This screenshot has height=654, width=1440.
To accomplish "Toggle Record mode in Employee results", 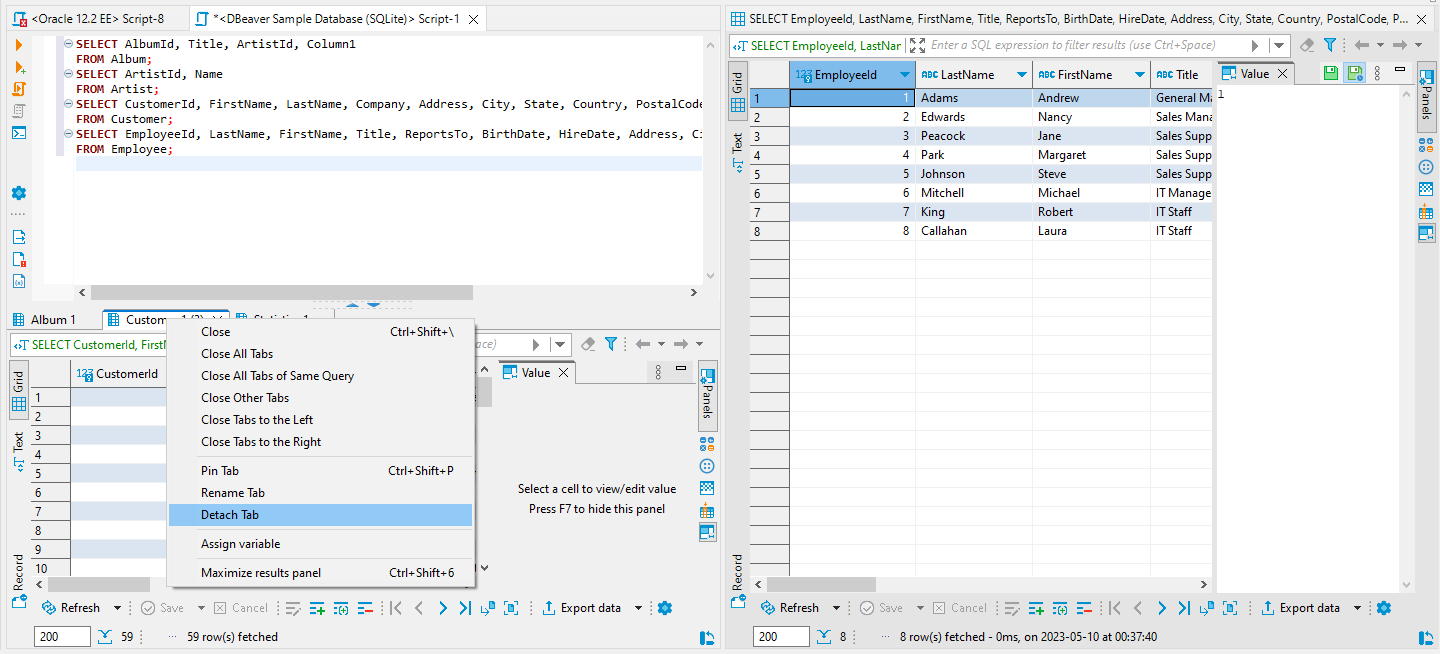I will 737,581.
